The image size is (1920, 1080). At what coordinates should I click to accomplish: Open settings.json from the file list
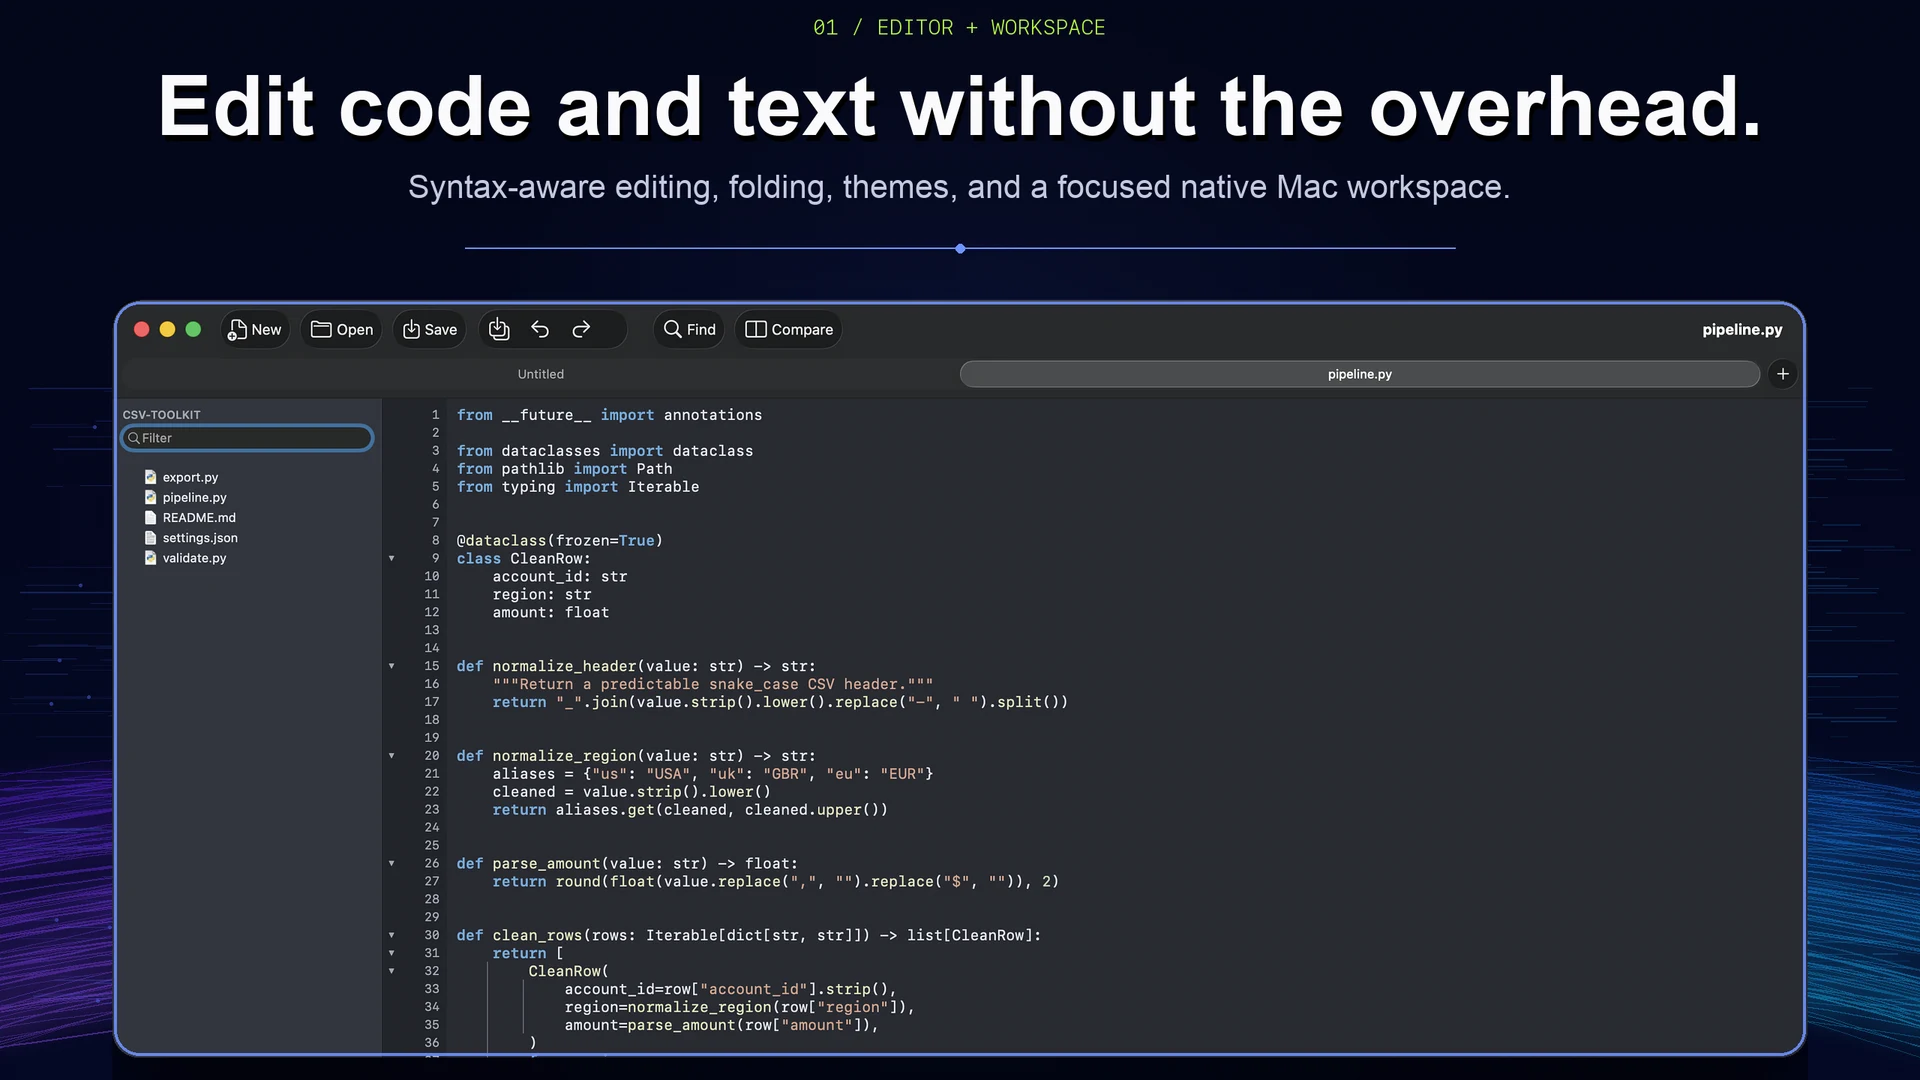coord(200,538)
